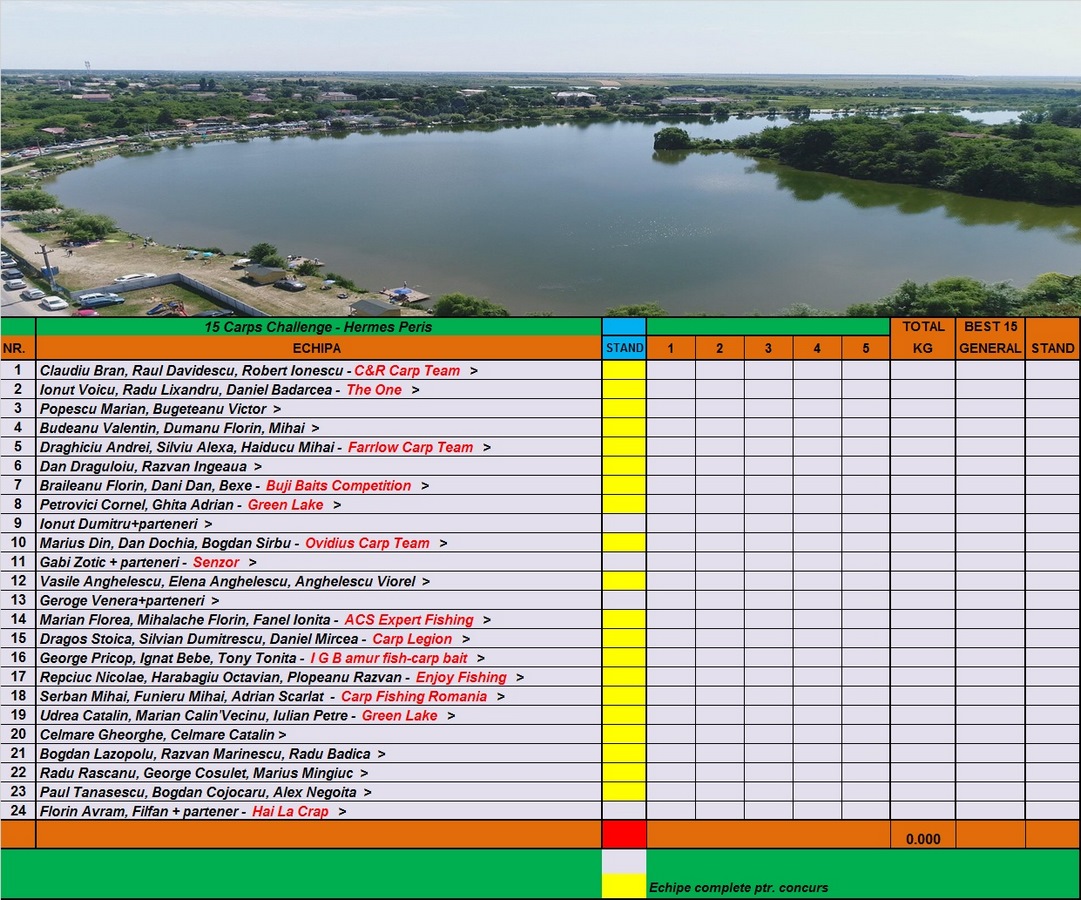Select the BEST 15 GENERAL header
This screenshot has width=1081, height=900.
pos(989,338)
